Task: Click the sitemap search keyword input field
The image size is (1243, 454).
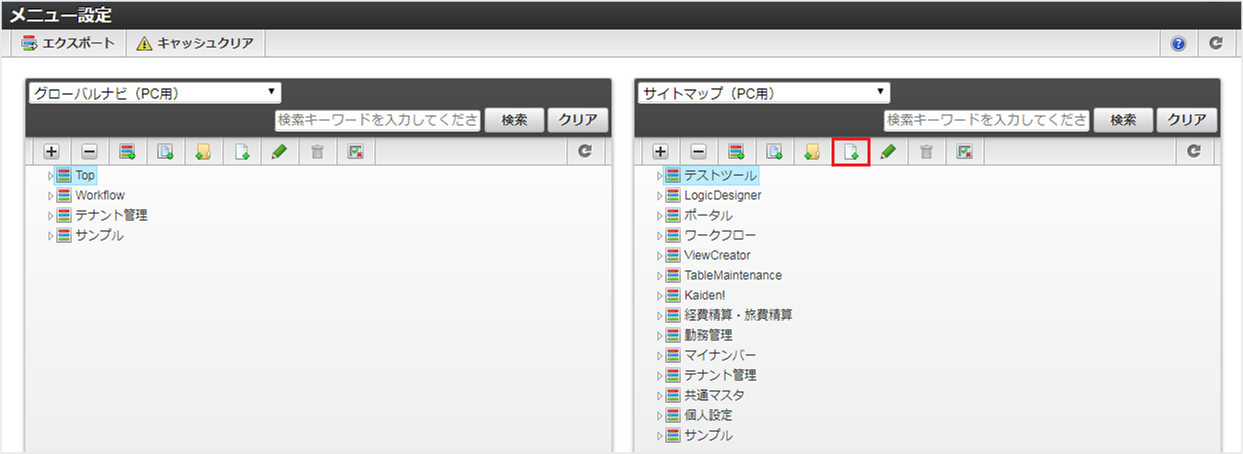Action: [x=986, y=120]
